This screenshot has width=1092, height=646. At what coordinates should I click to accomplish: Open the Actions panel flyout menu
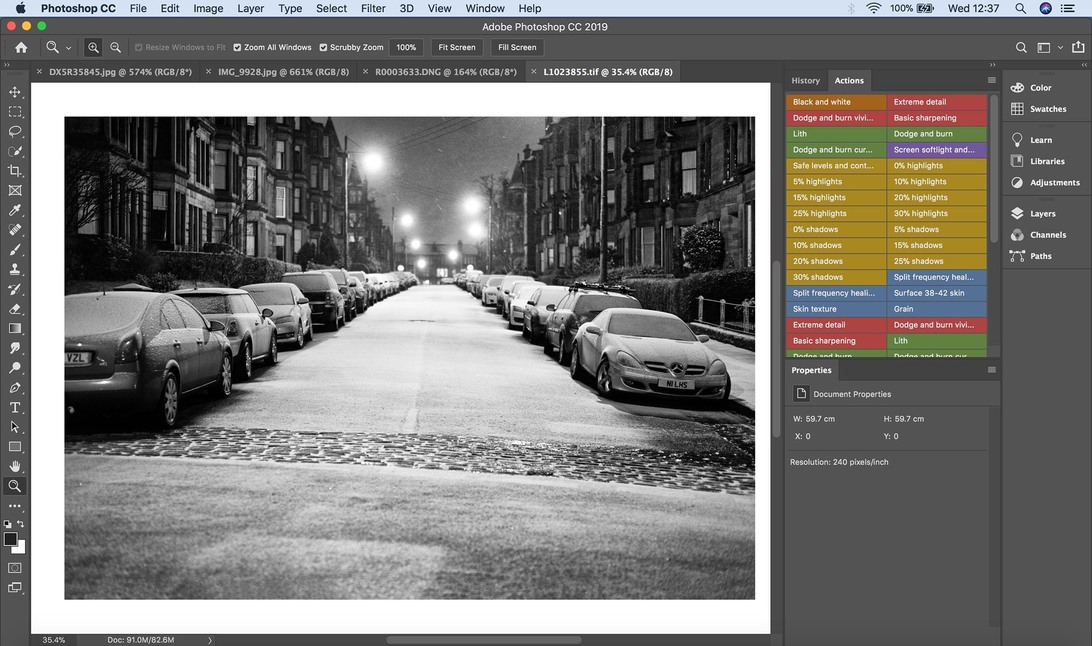(991, 80)
